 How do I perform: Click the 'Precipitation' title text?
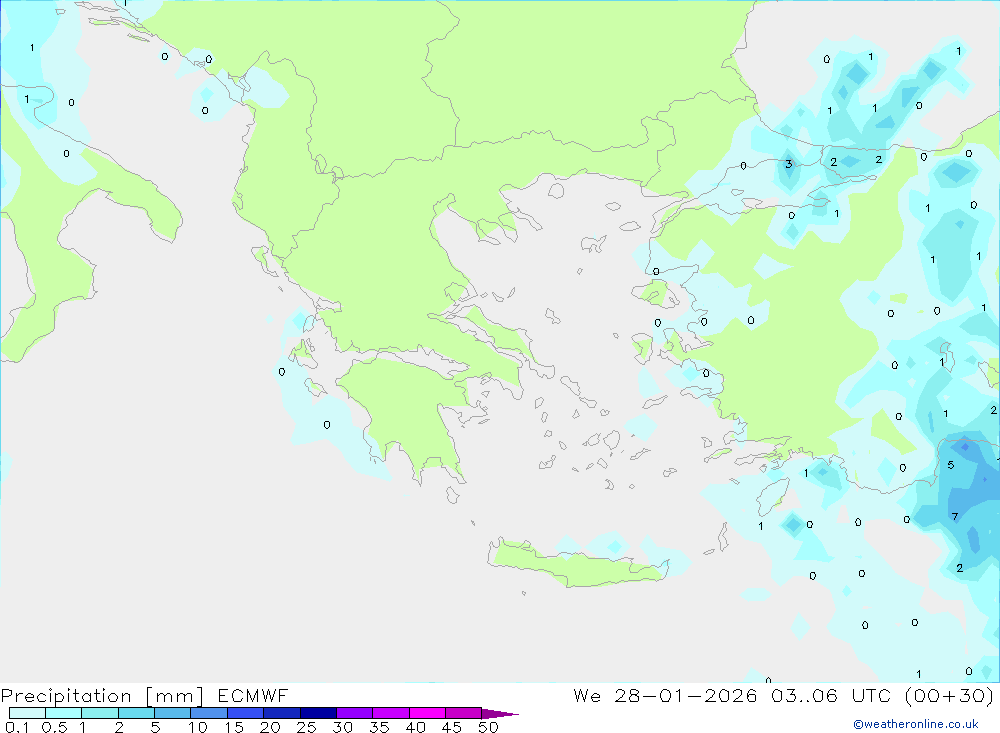pos(66,696)
